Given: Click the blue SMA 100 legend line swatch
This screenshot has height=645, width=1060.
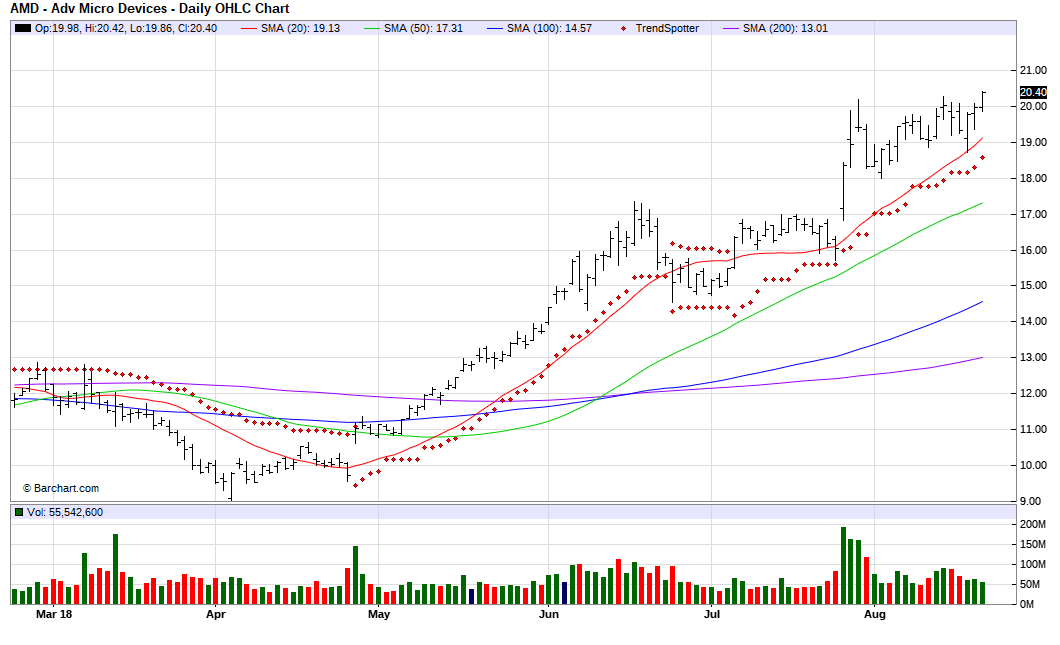Looking at the screenshot, I should coord(496,28).
